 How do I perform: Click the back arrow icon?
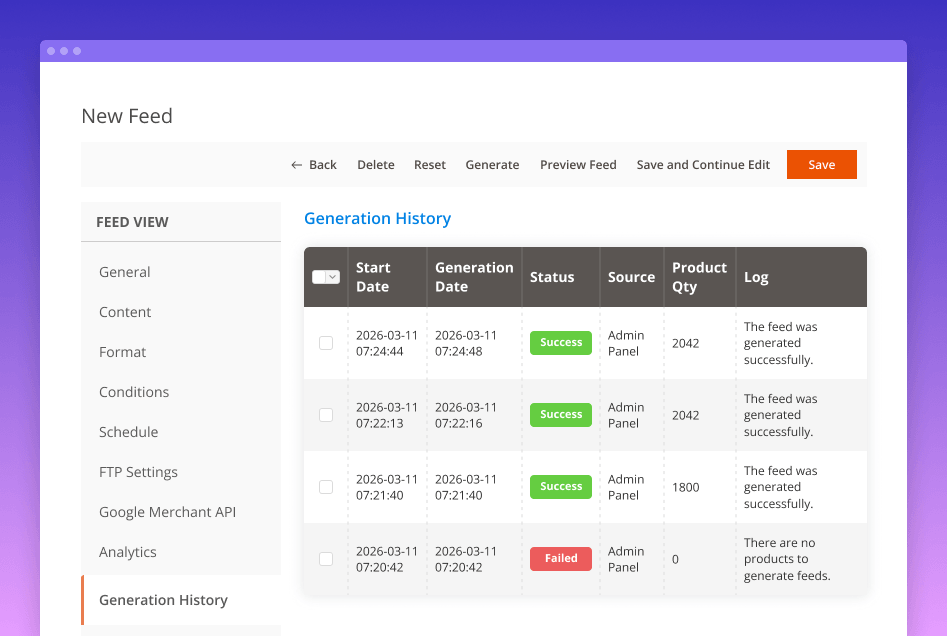(x=295, y=164)
